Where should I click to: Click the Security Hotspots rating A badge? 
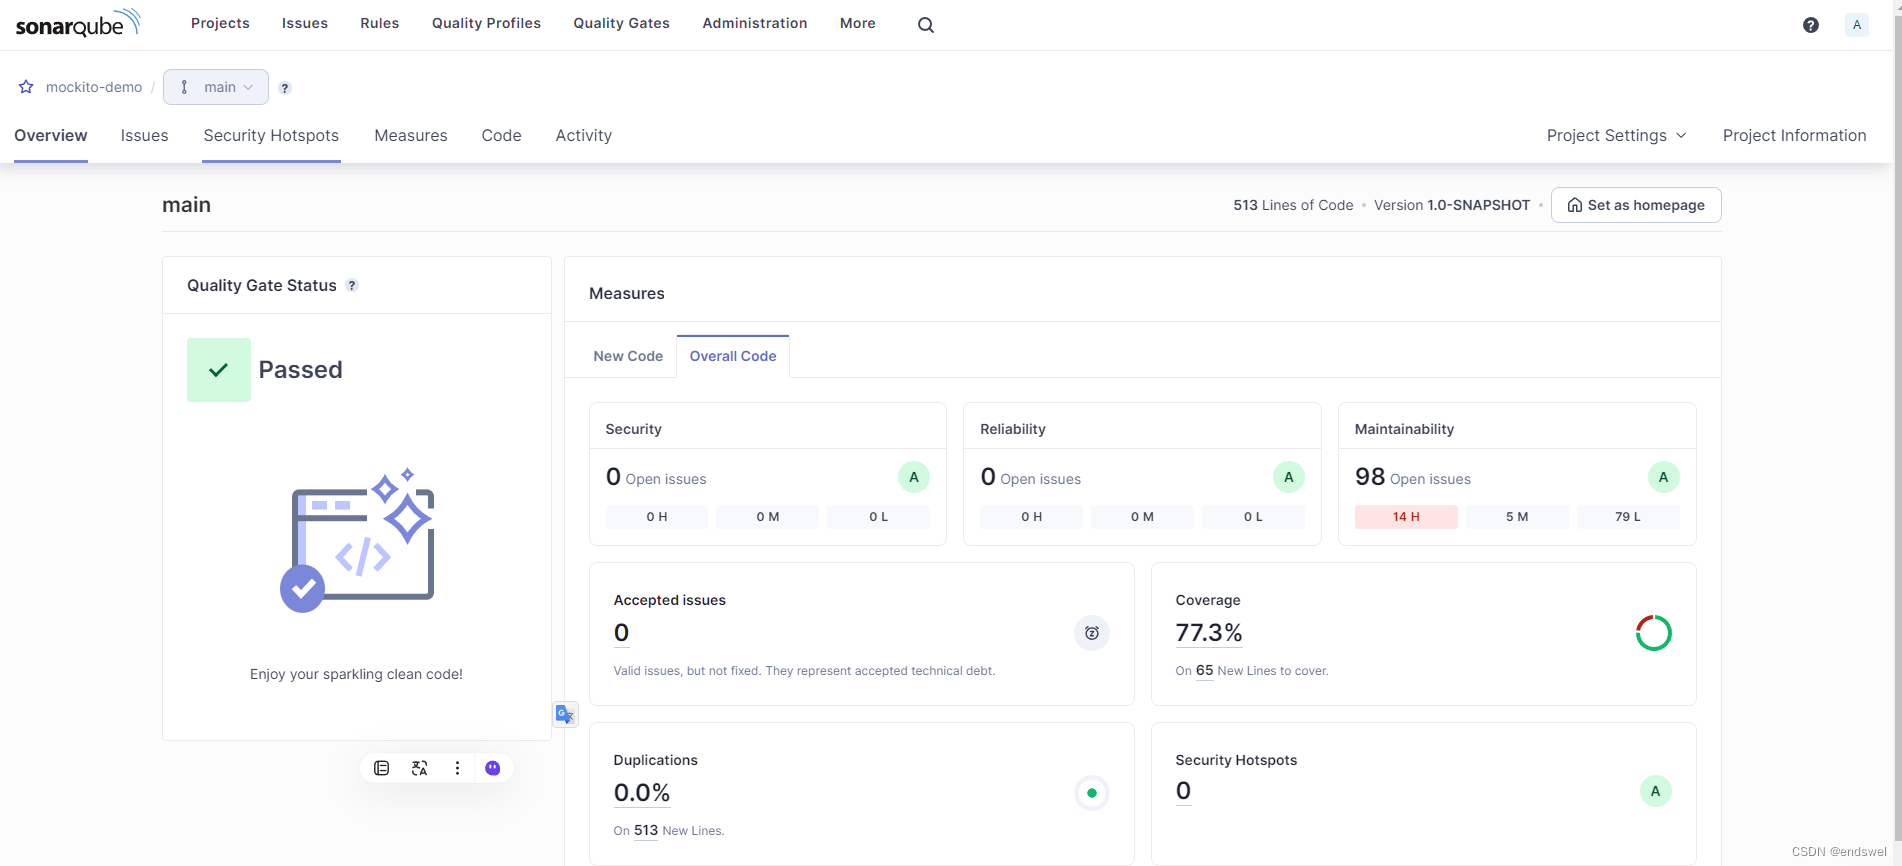(x=1656, y=791)
